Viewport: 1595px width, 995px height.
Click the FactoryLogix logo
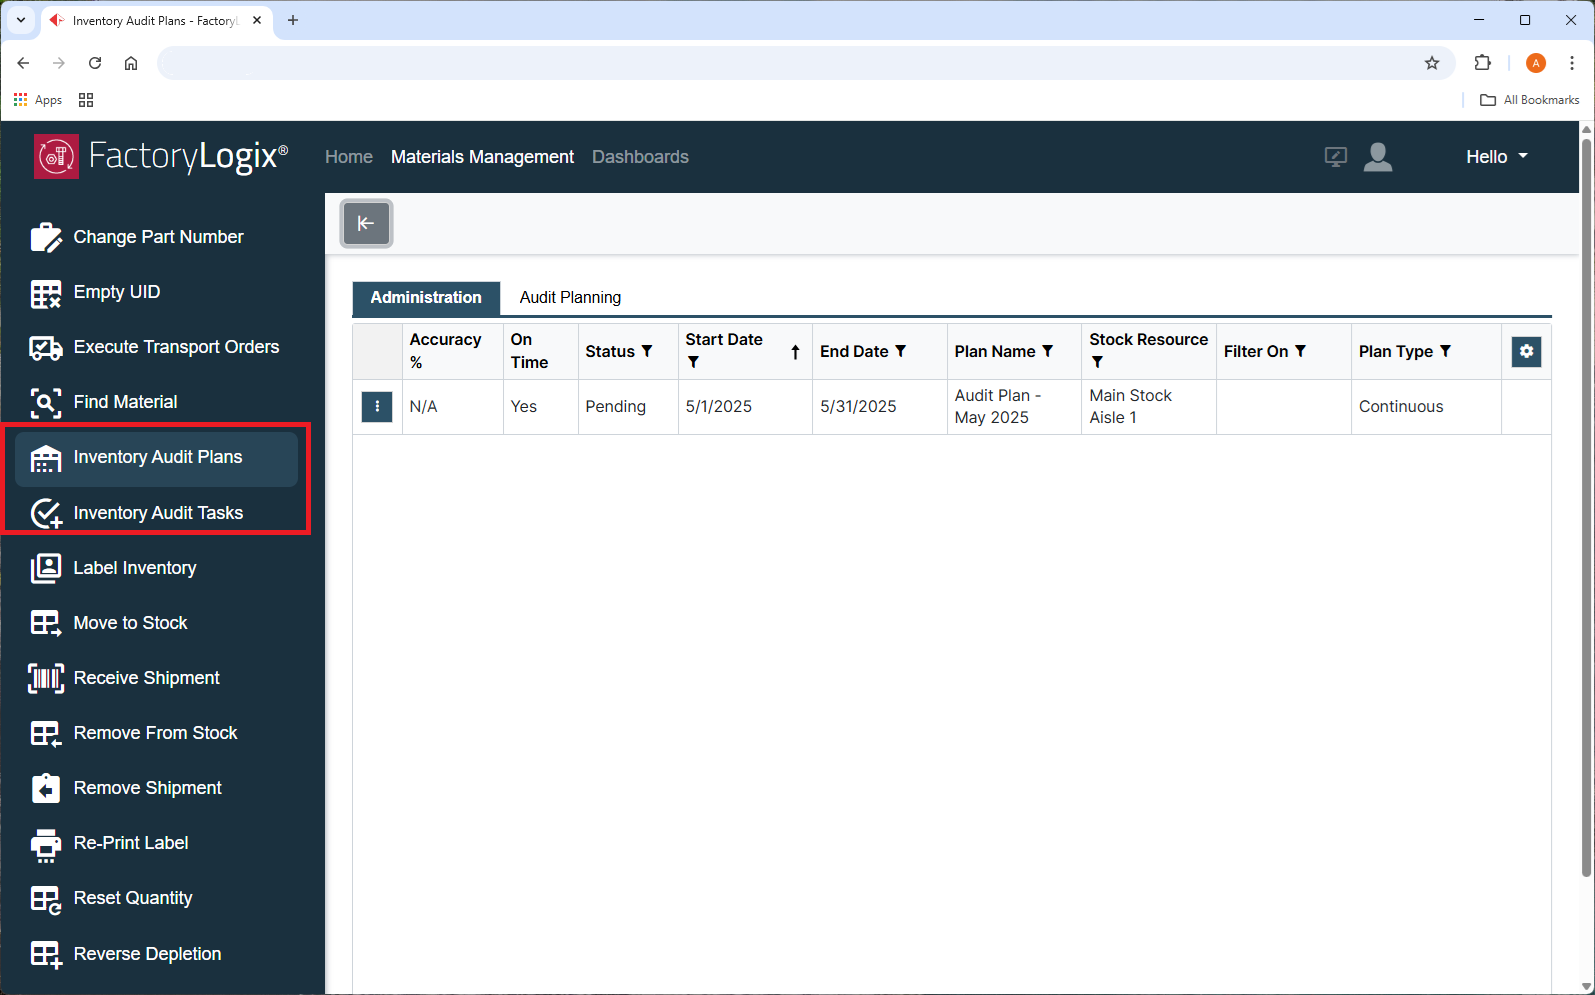pos(161,157)
